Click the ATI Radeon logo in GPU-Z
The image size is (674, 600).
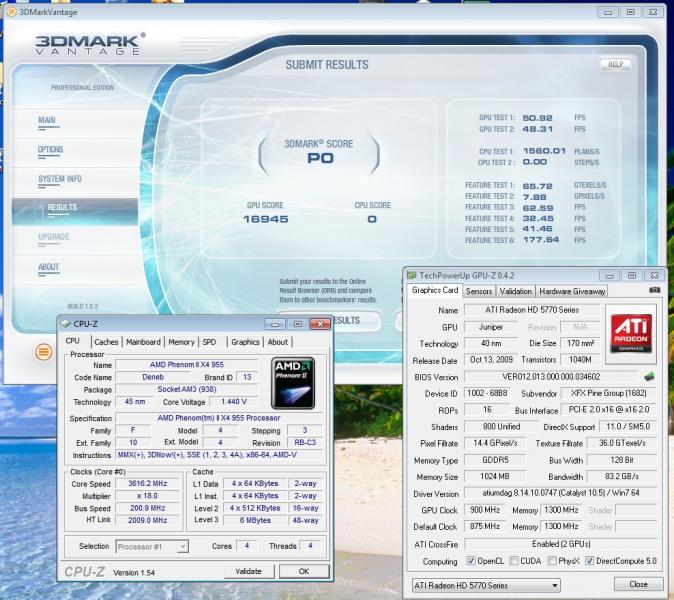click(631, 333)
